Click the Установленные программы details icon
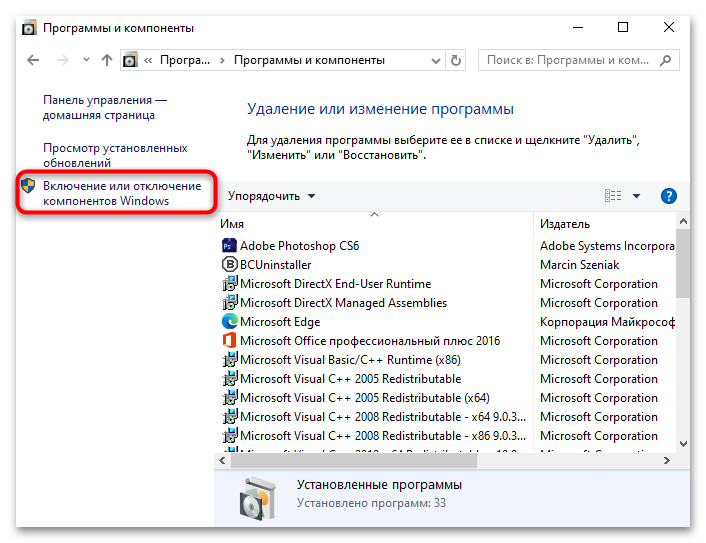706x543 pixels. [257, 498]
